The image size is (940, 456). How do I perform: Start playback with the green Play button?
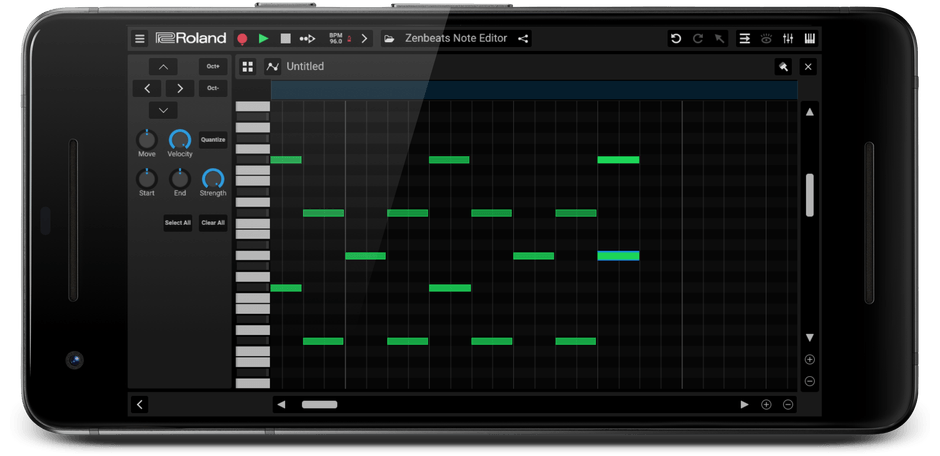click(264, 39)
